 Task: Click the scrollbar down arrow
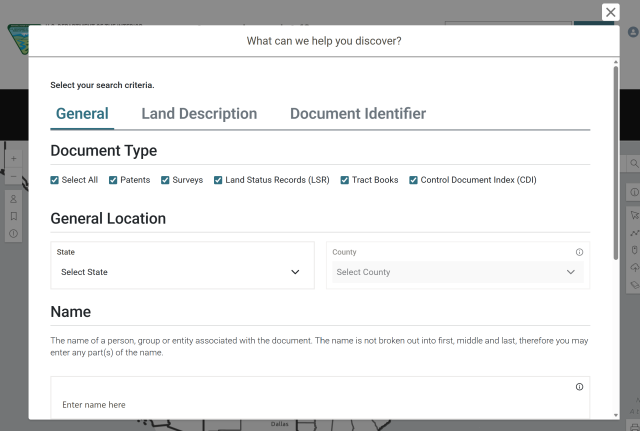click(x=616, y=415)
